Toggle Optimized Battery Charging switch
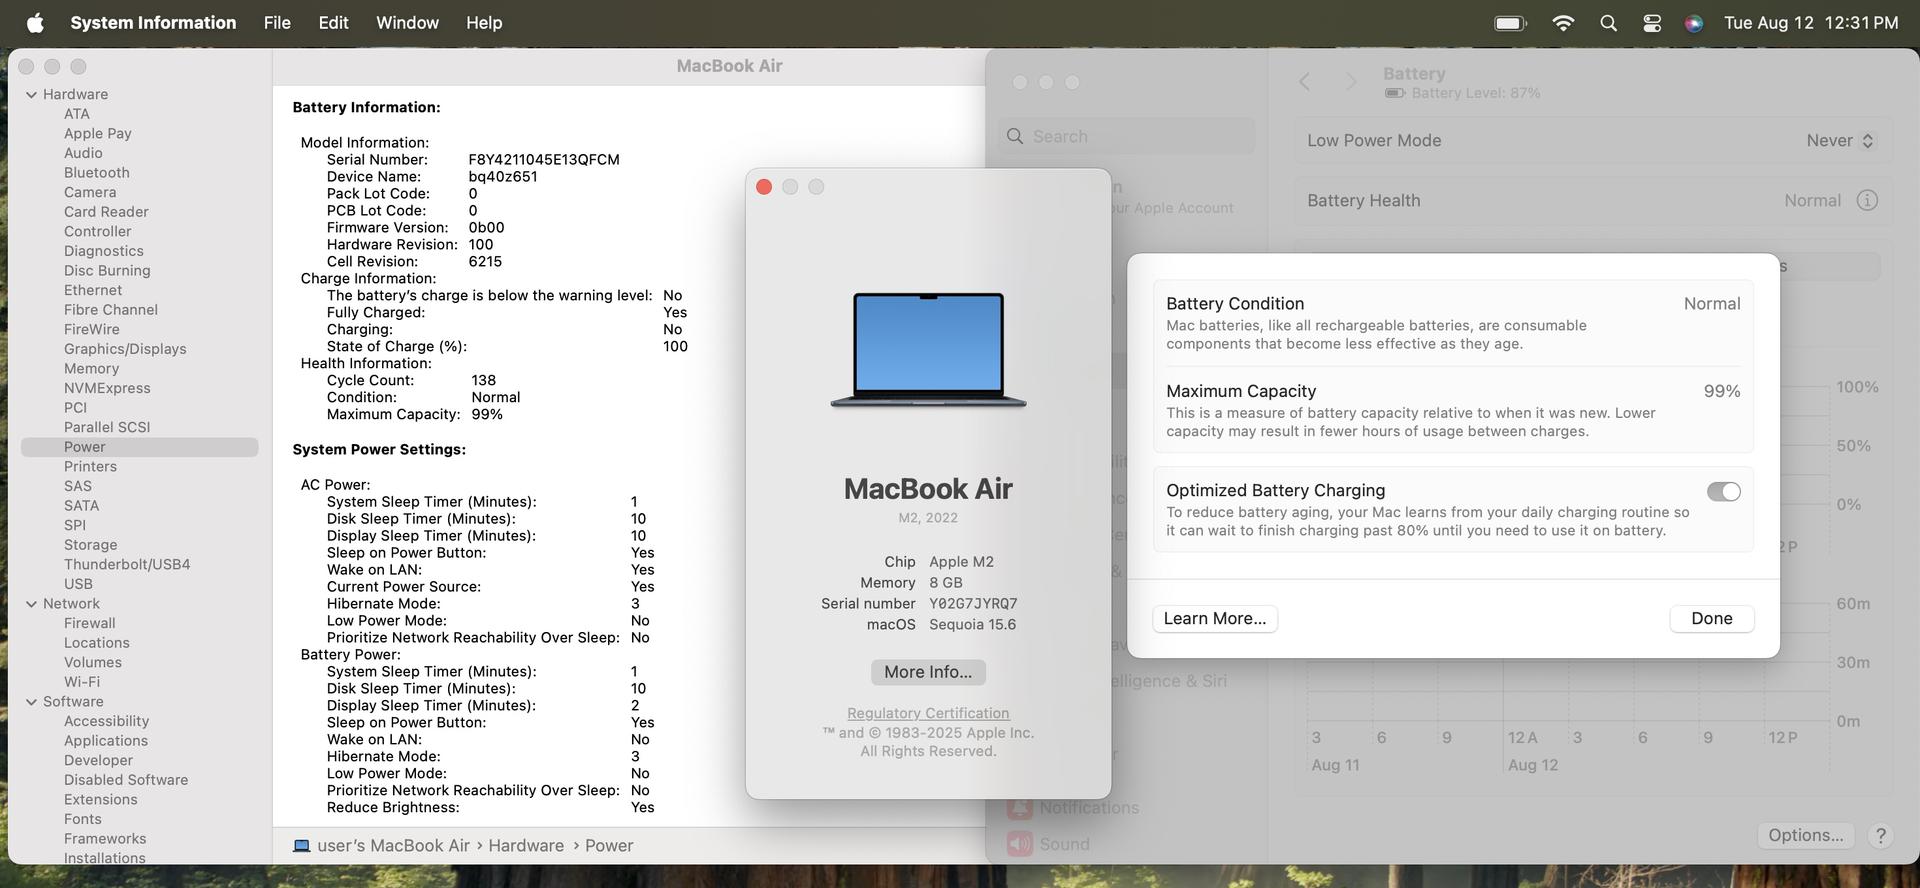The width and height of the screenshot is (1920, 888). tap(1723, 492)
